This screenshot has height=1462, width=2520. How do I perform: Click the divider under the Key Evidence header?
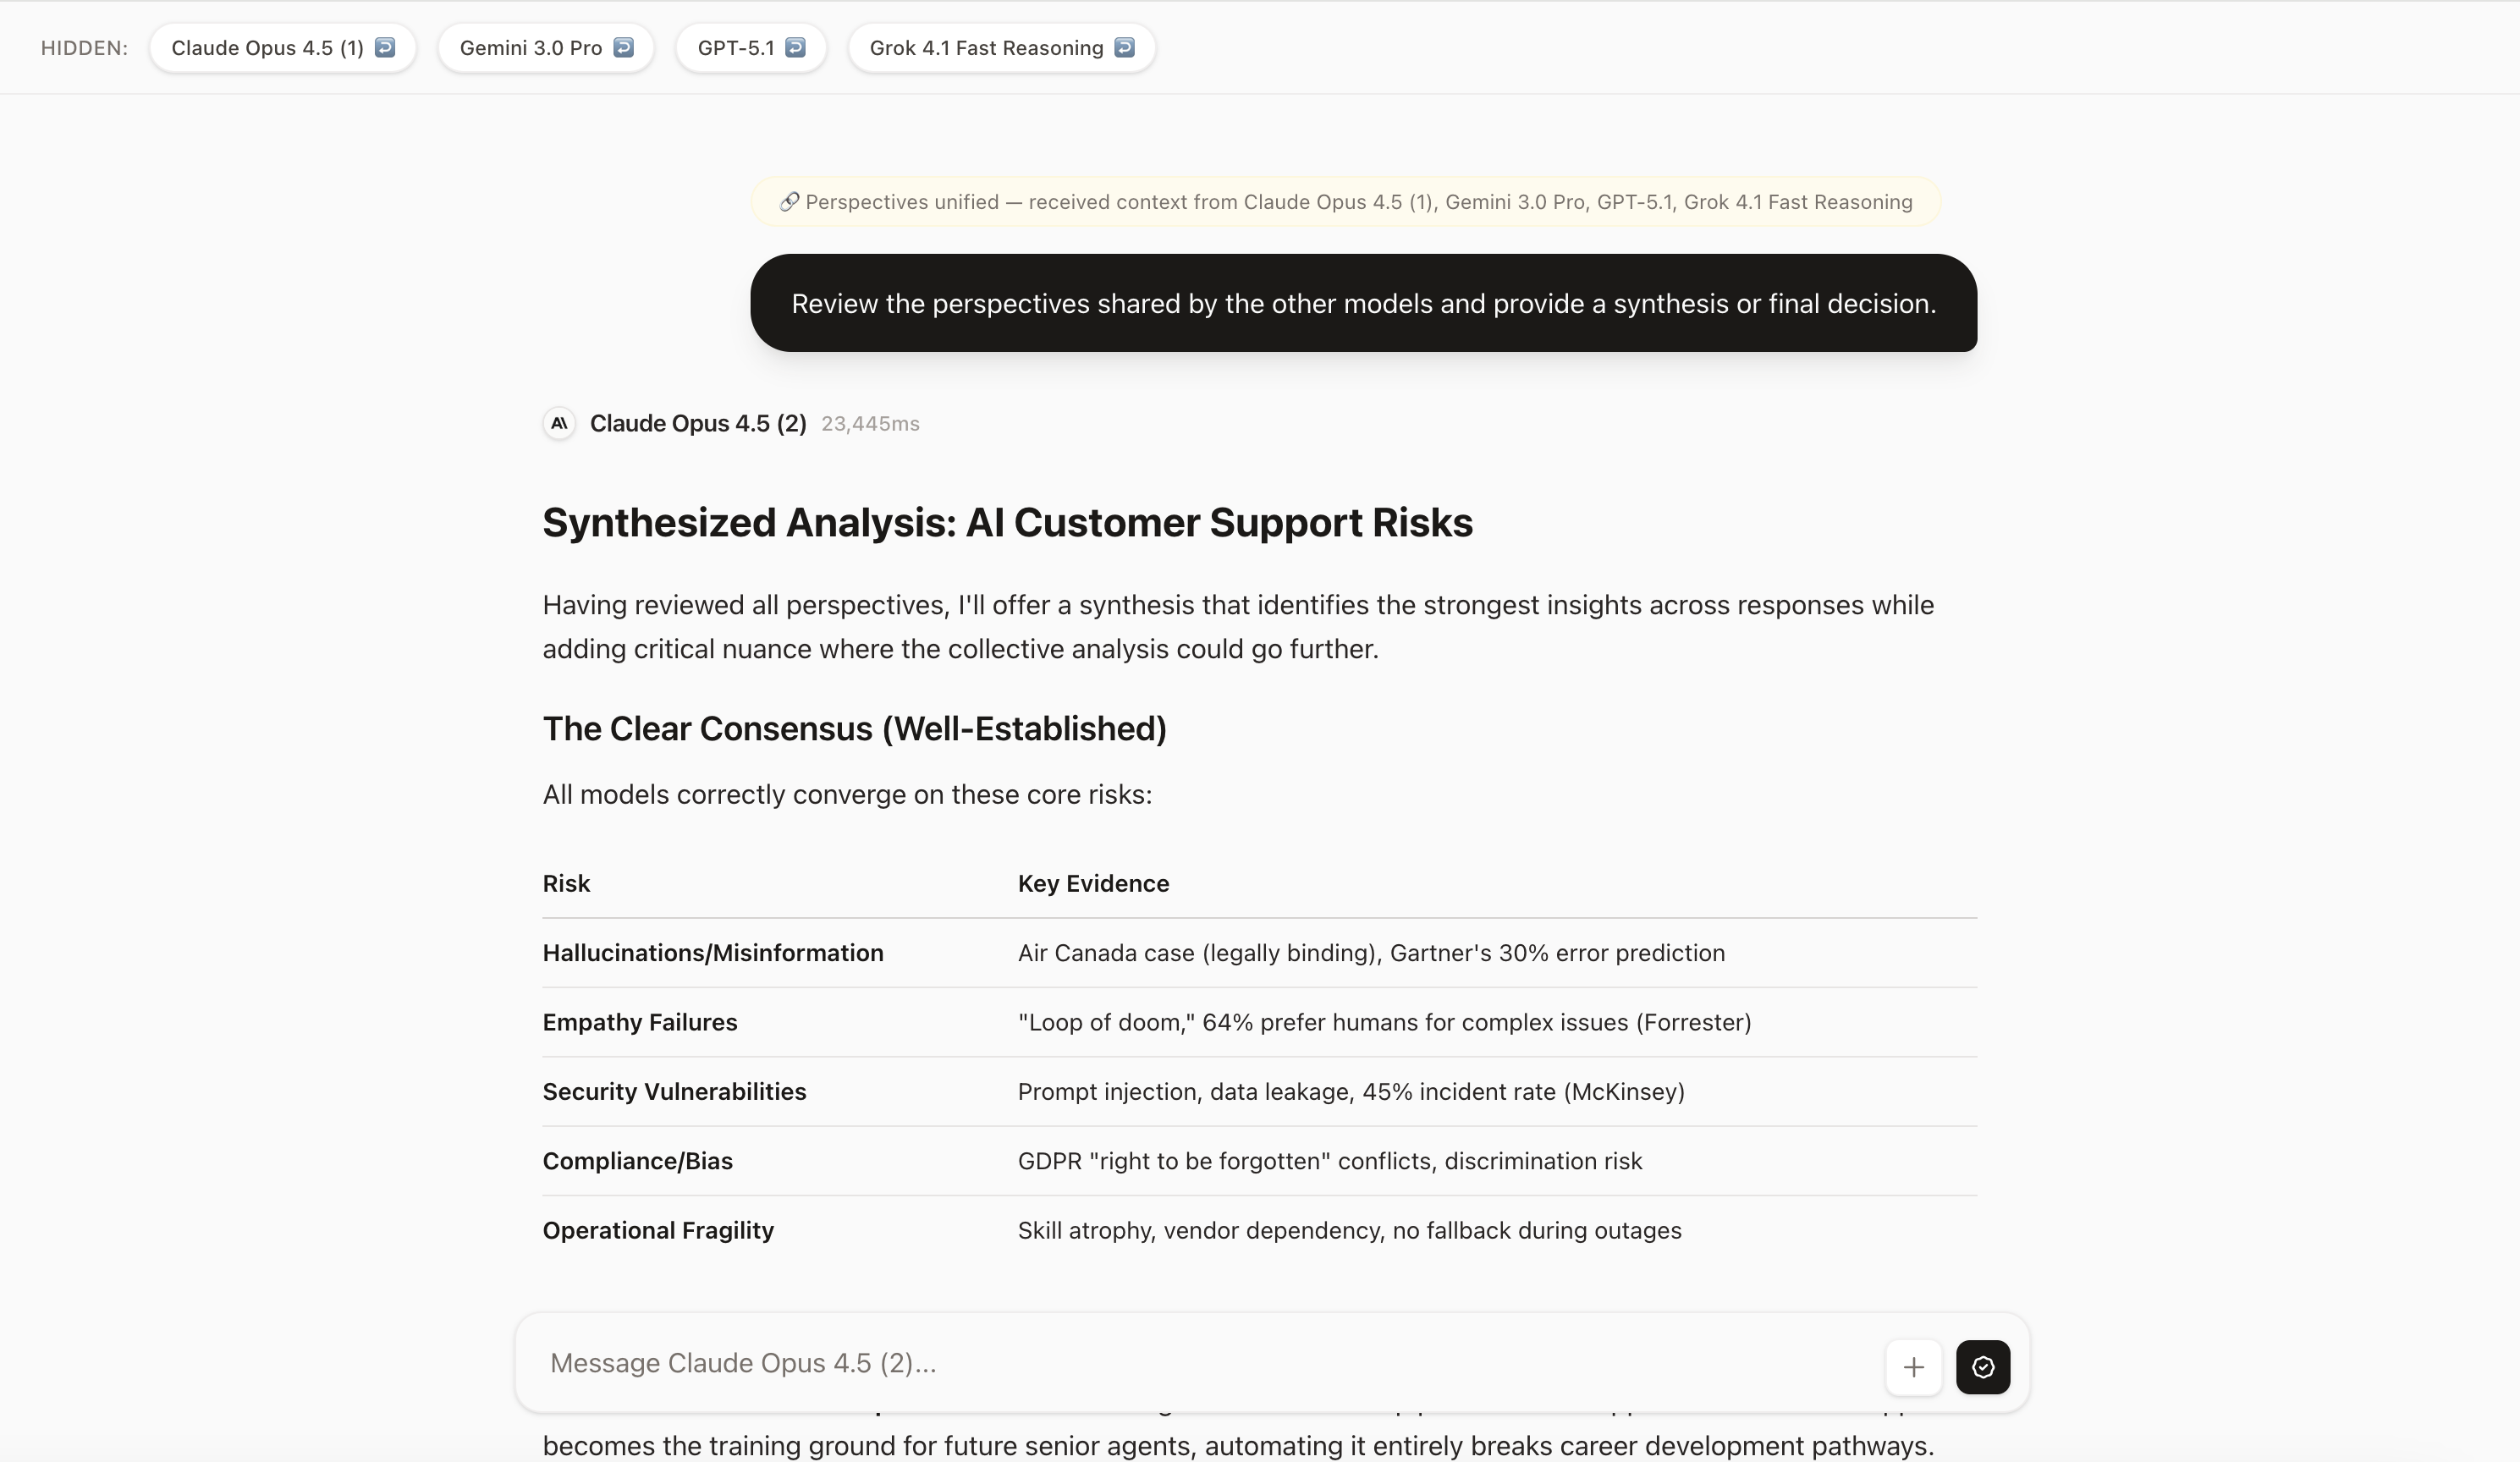(1260, 918)
